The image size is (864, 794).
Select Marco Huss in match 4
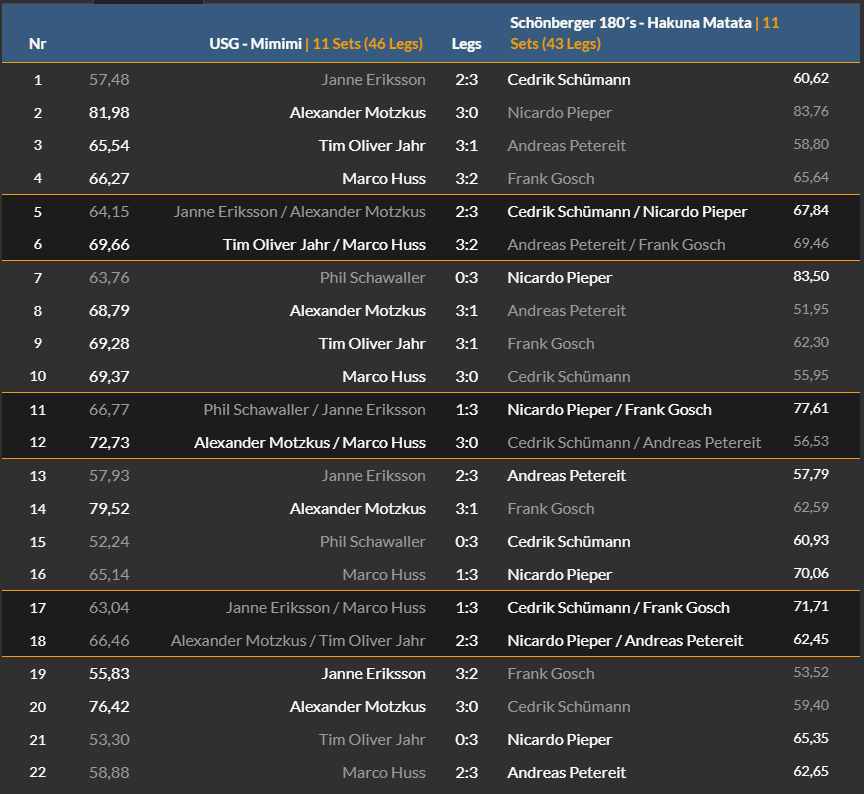[x=384, y=179]
